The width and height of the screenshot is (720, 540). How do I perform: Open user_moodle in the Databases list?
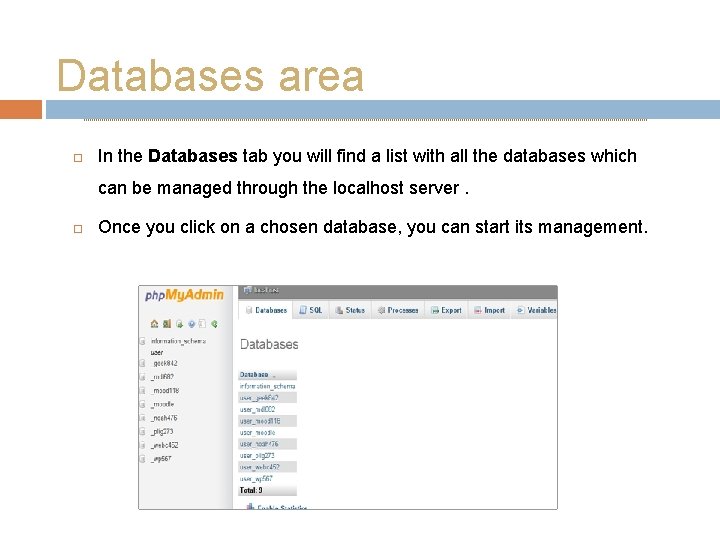(x=257, y=433)
